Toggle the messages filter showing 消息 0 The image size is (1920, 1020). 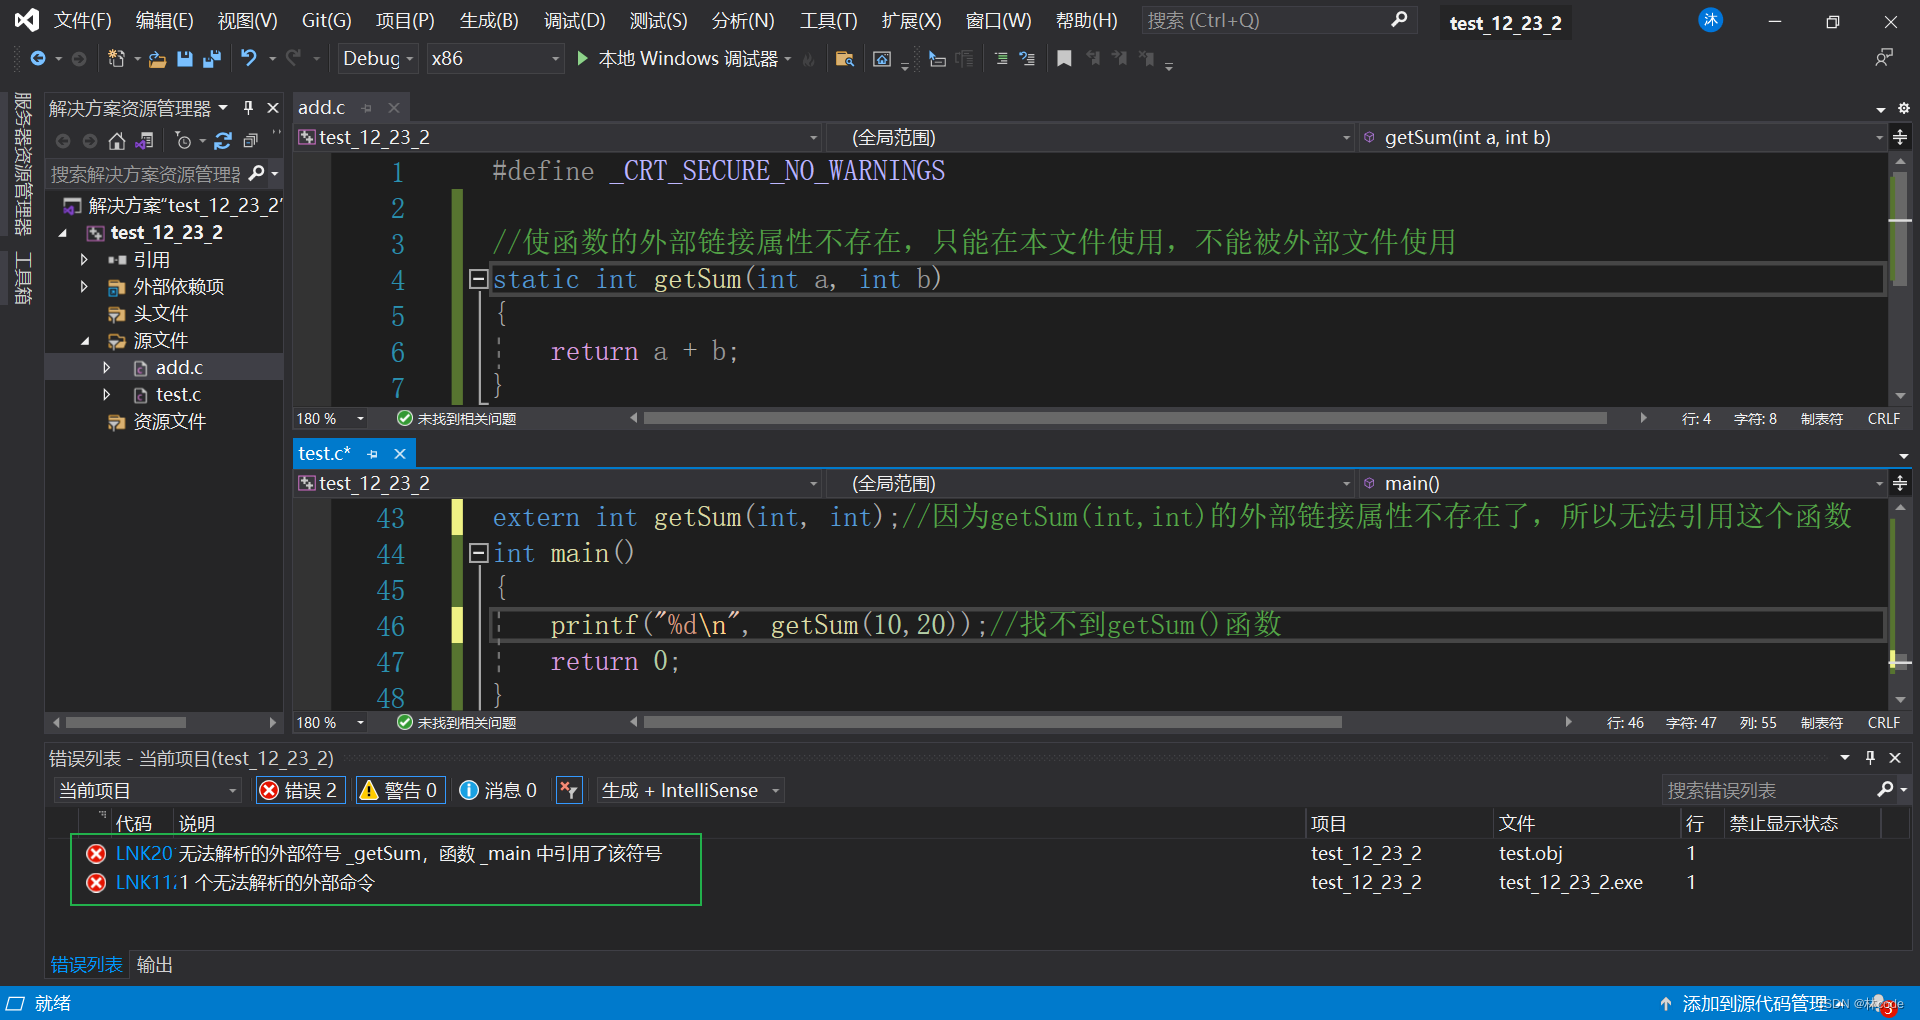pyautogui.click(x=498, y=790)
